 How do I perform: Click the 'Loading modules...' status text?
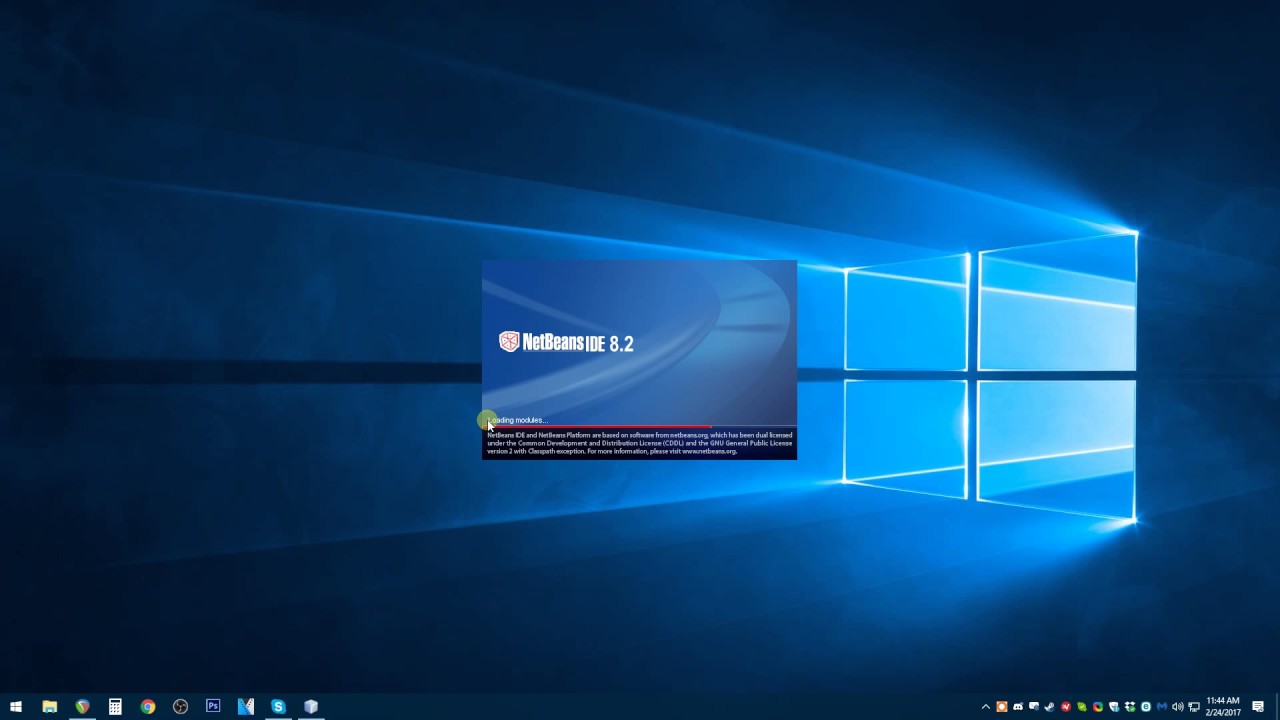click(517, 420)
